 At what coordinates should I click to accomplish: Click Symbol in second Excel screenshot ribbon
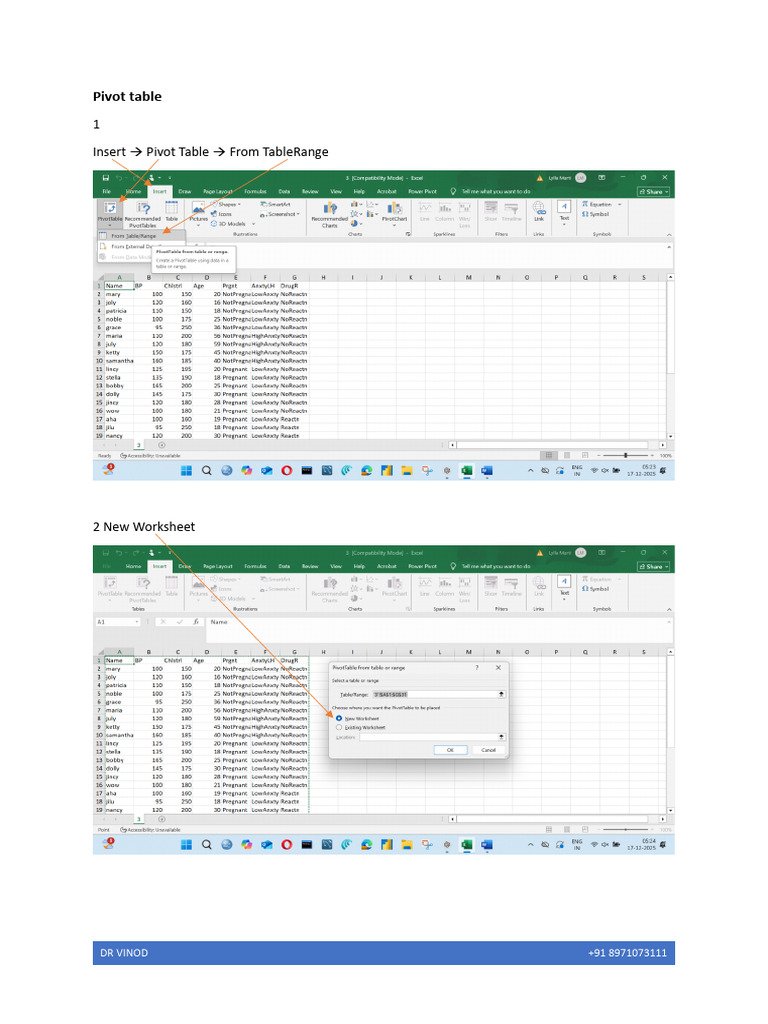596,589
